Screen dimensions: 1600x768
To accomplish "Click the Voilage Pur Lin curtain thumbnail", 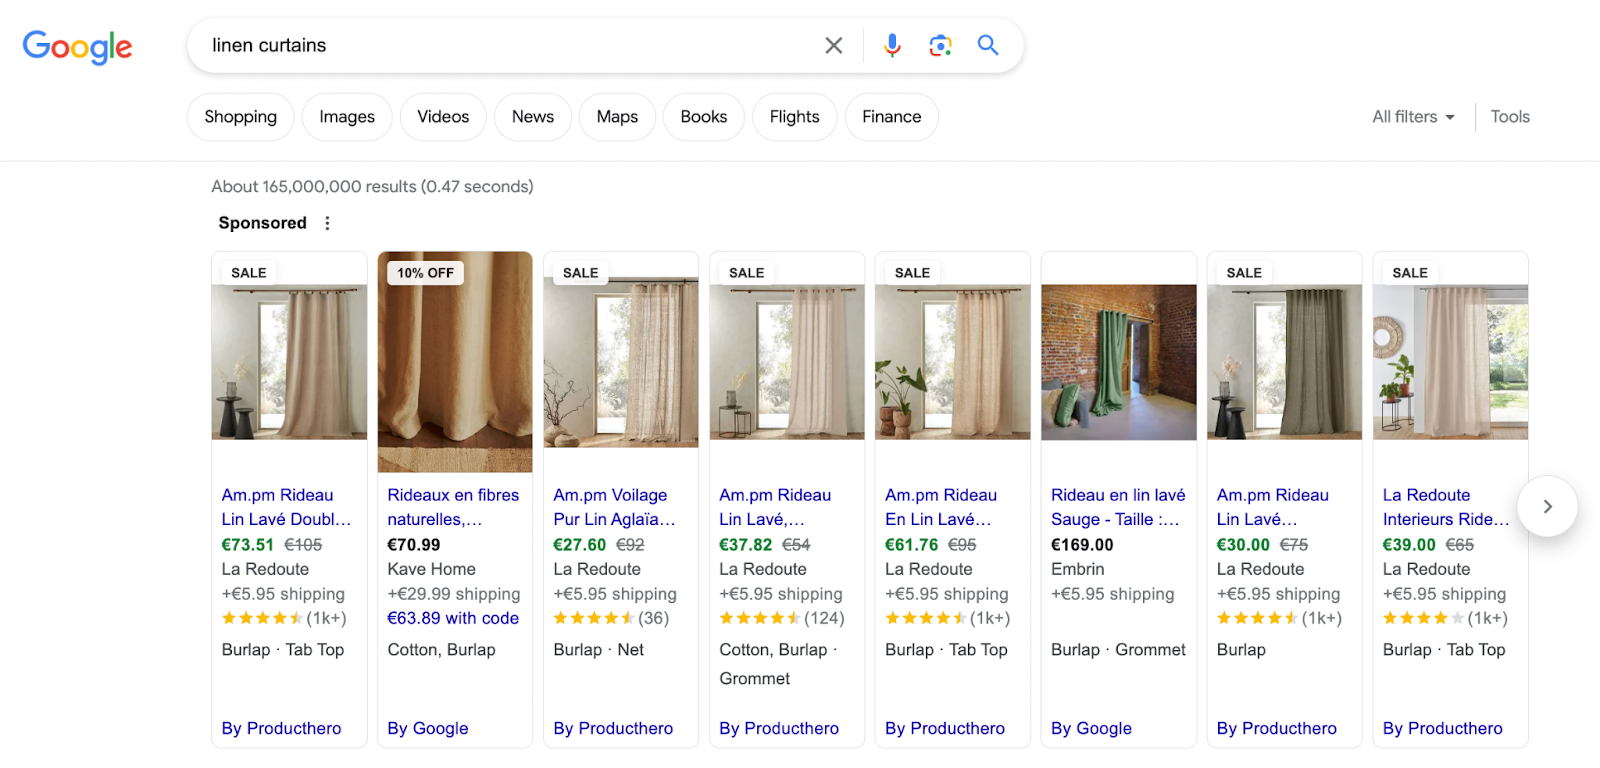I will pyautogui.click(x=621, y=362).
